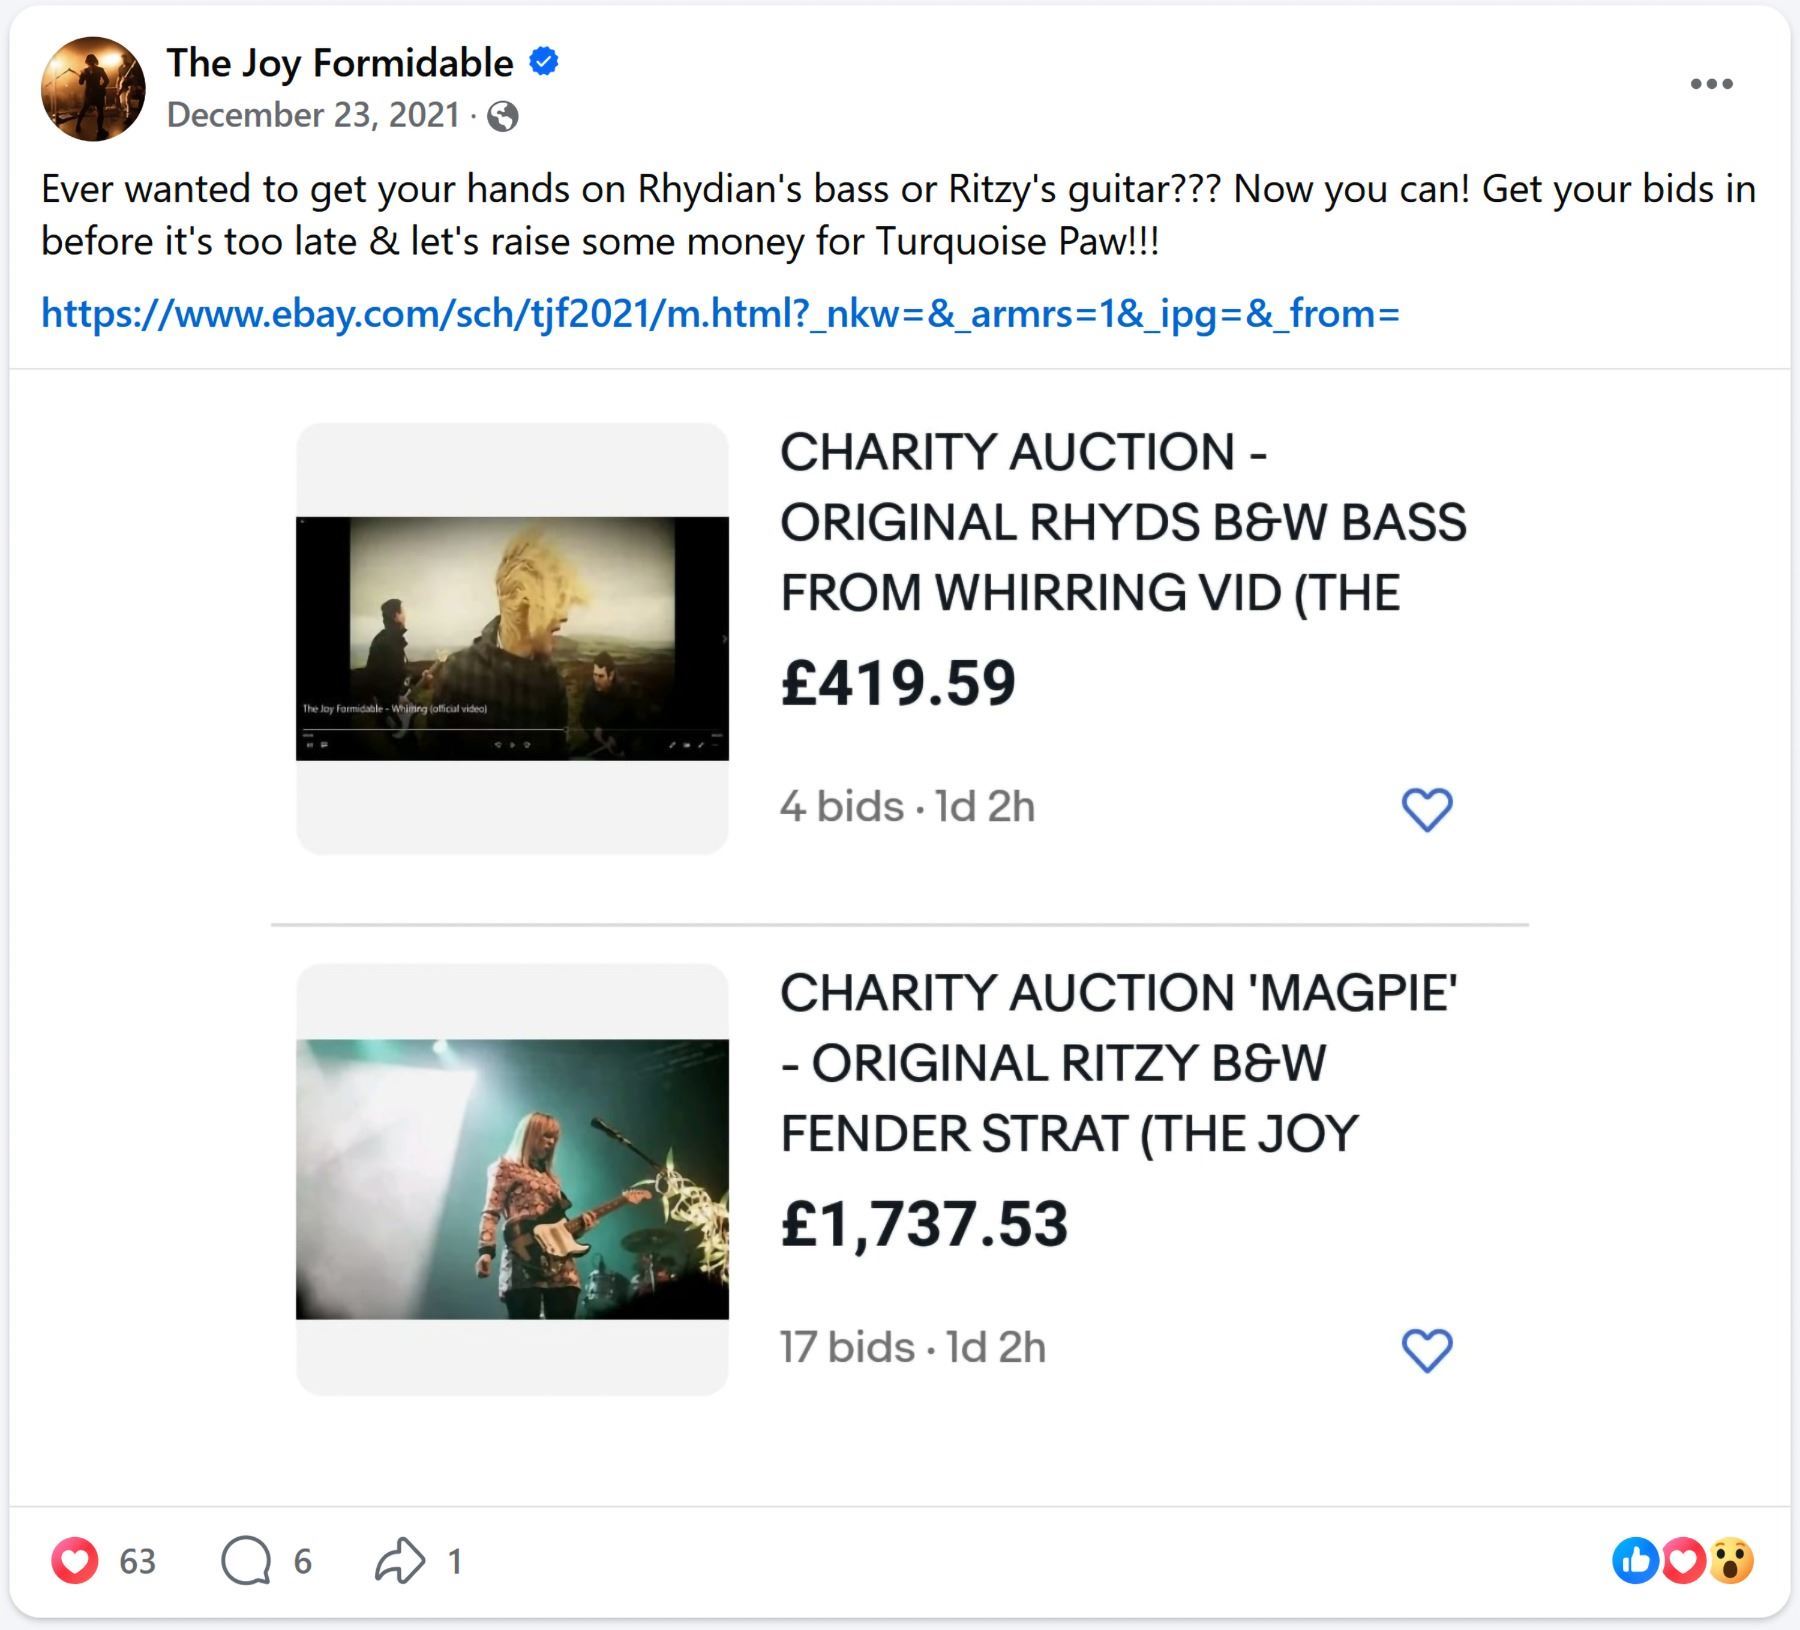Click the share arrow icon
Viewport: 1800px width, 1630px height.
(x=399, y=1560)
